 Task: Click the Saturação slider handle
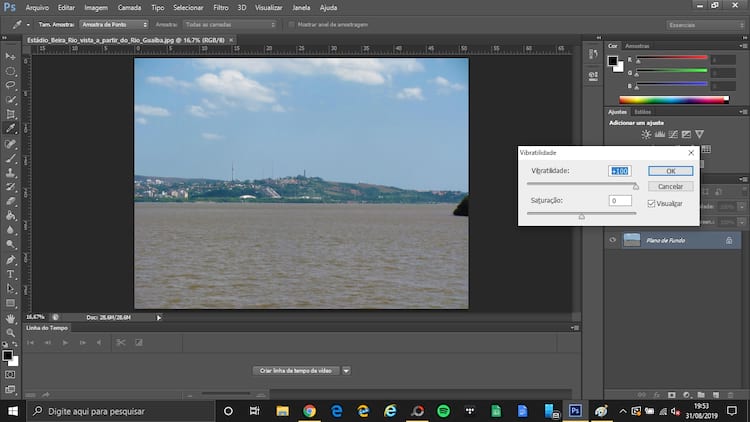582,216
